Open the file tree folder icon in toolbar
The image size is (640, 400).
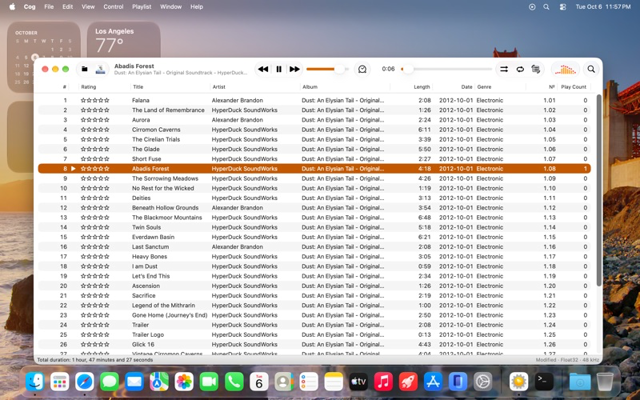pos(84,69)
